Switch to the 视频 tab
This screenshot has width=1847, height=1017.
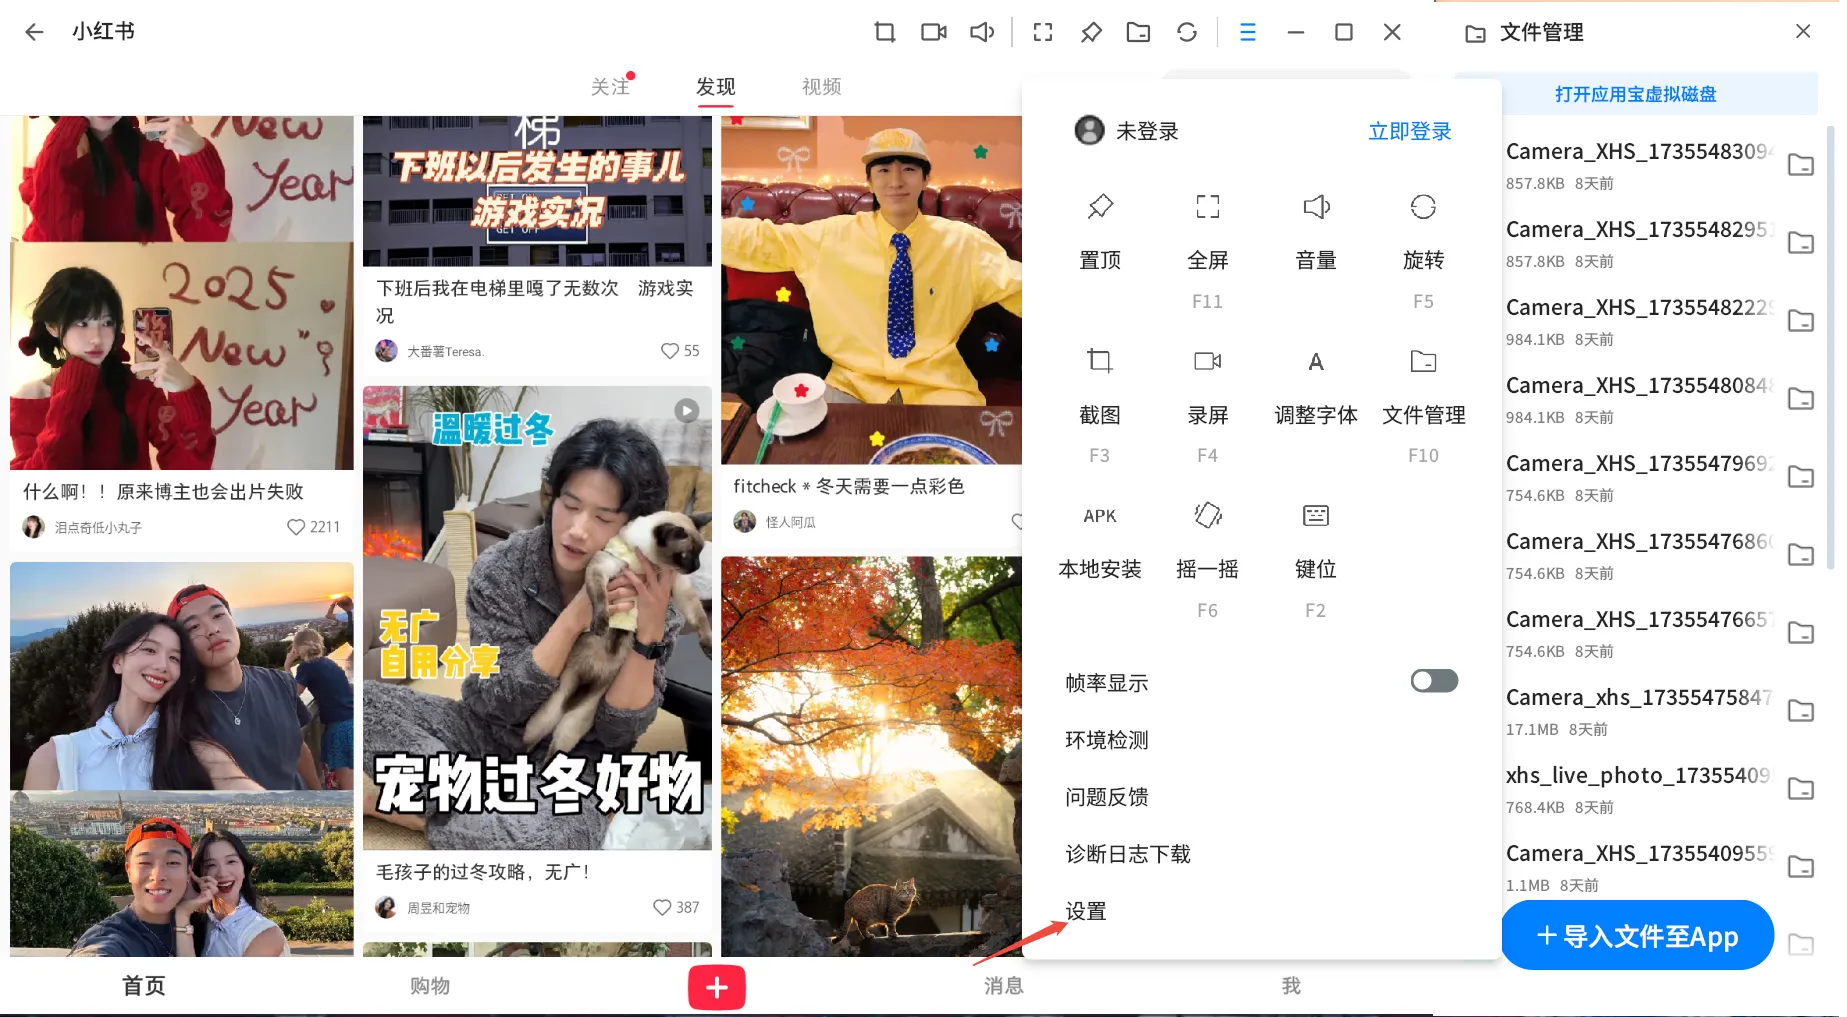822,87
